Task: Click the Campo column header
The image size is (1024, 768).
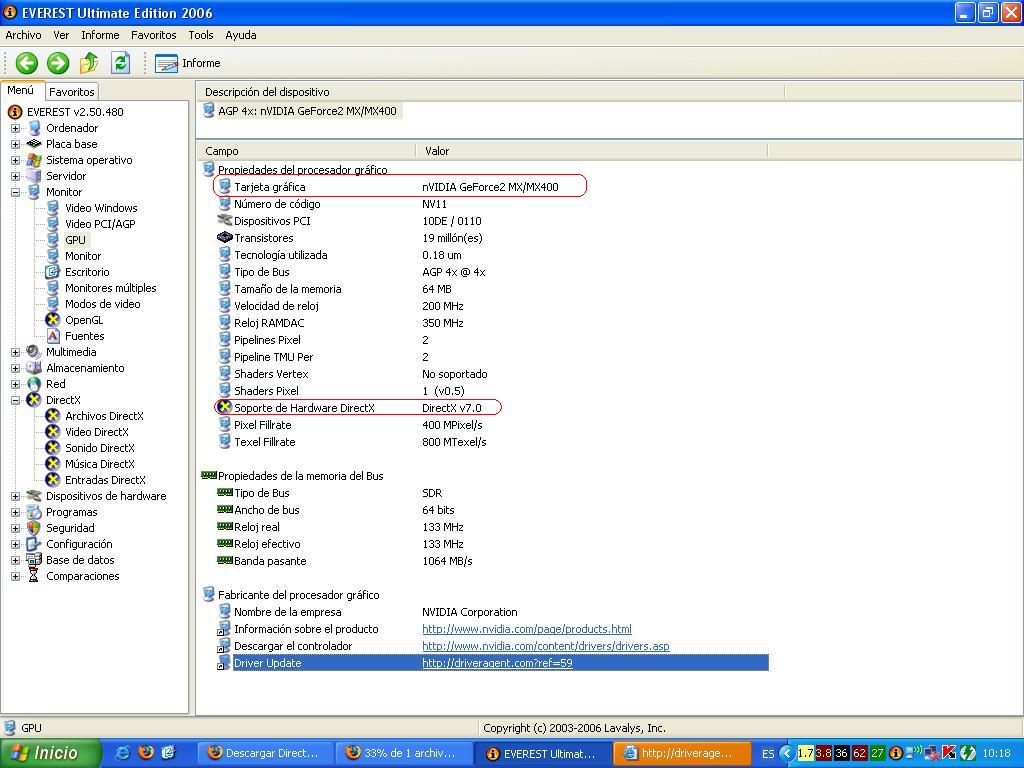Action: (x=306, y=151)
